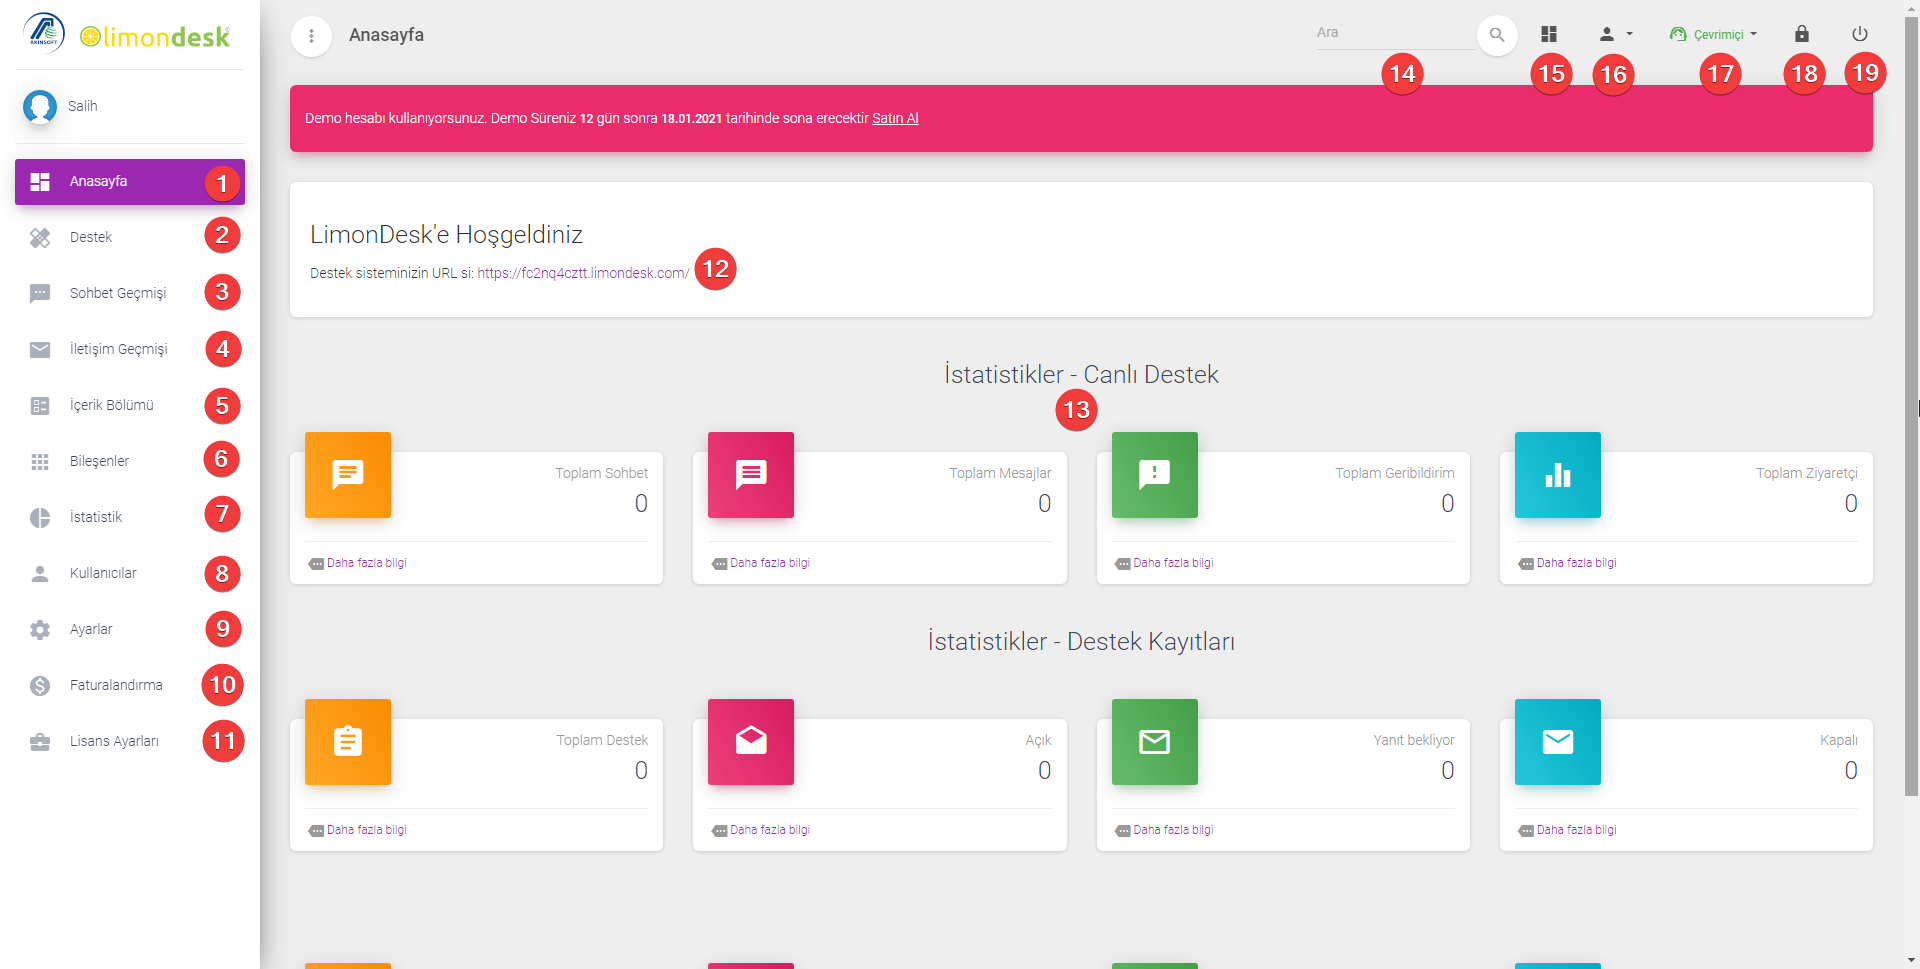The image size is (1920, 969).
Task: Open the Destek menu item
Action: pos(130,238)
